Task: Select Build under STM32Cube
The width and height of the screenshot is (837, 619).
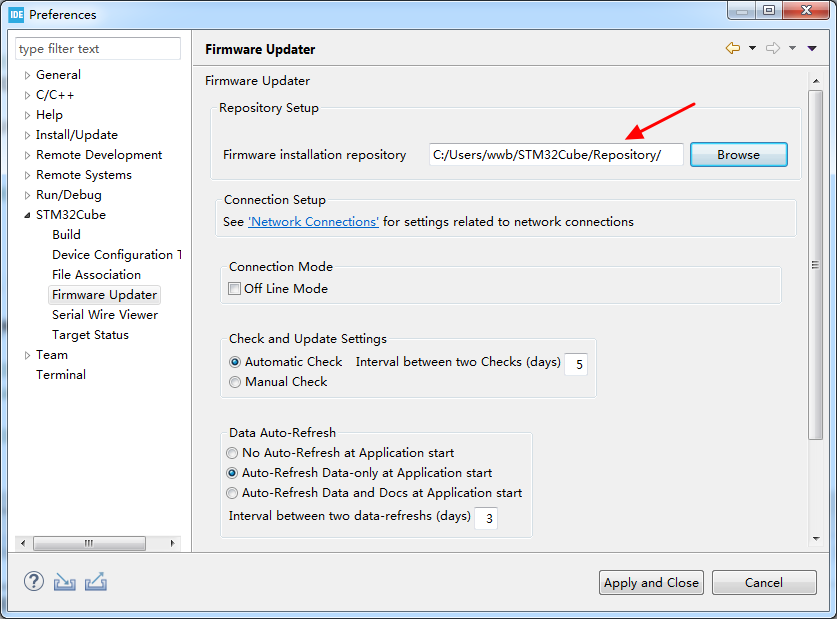Action: point(66,235)
